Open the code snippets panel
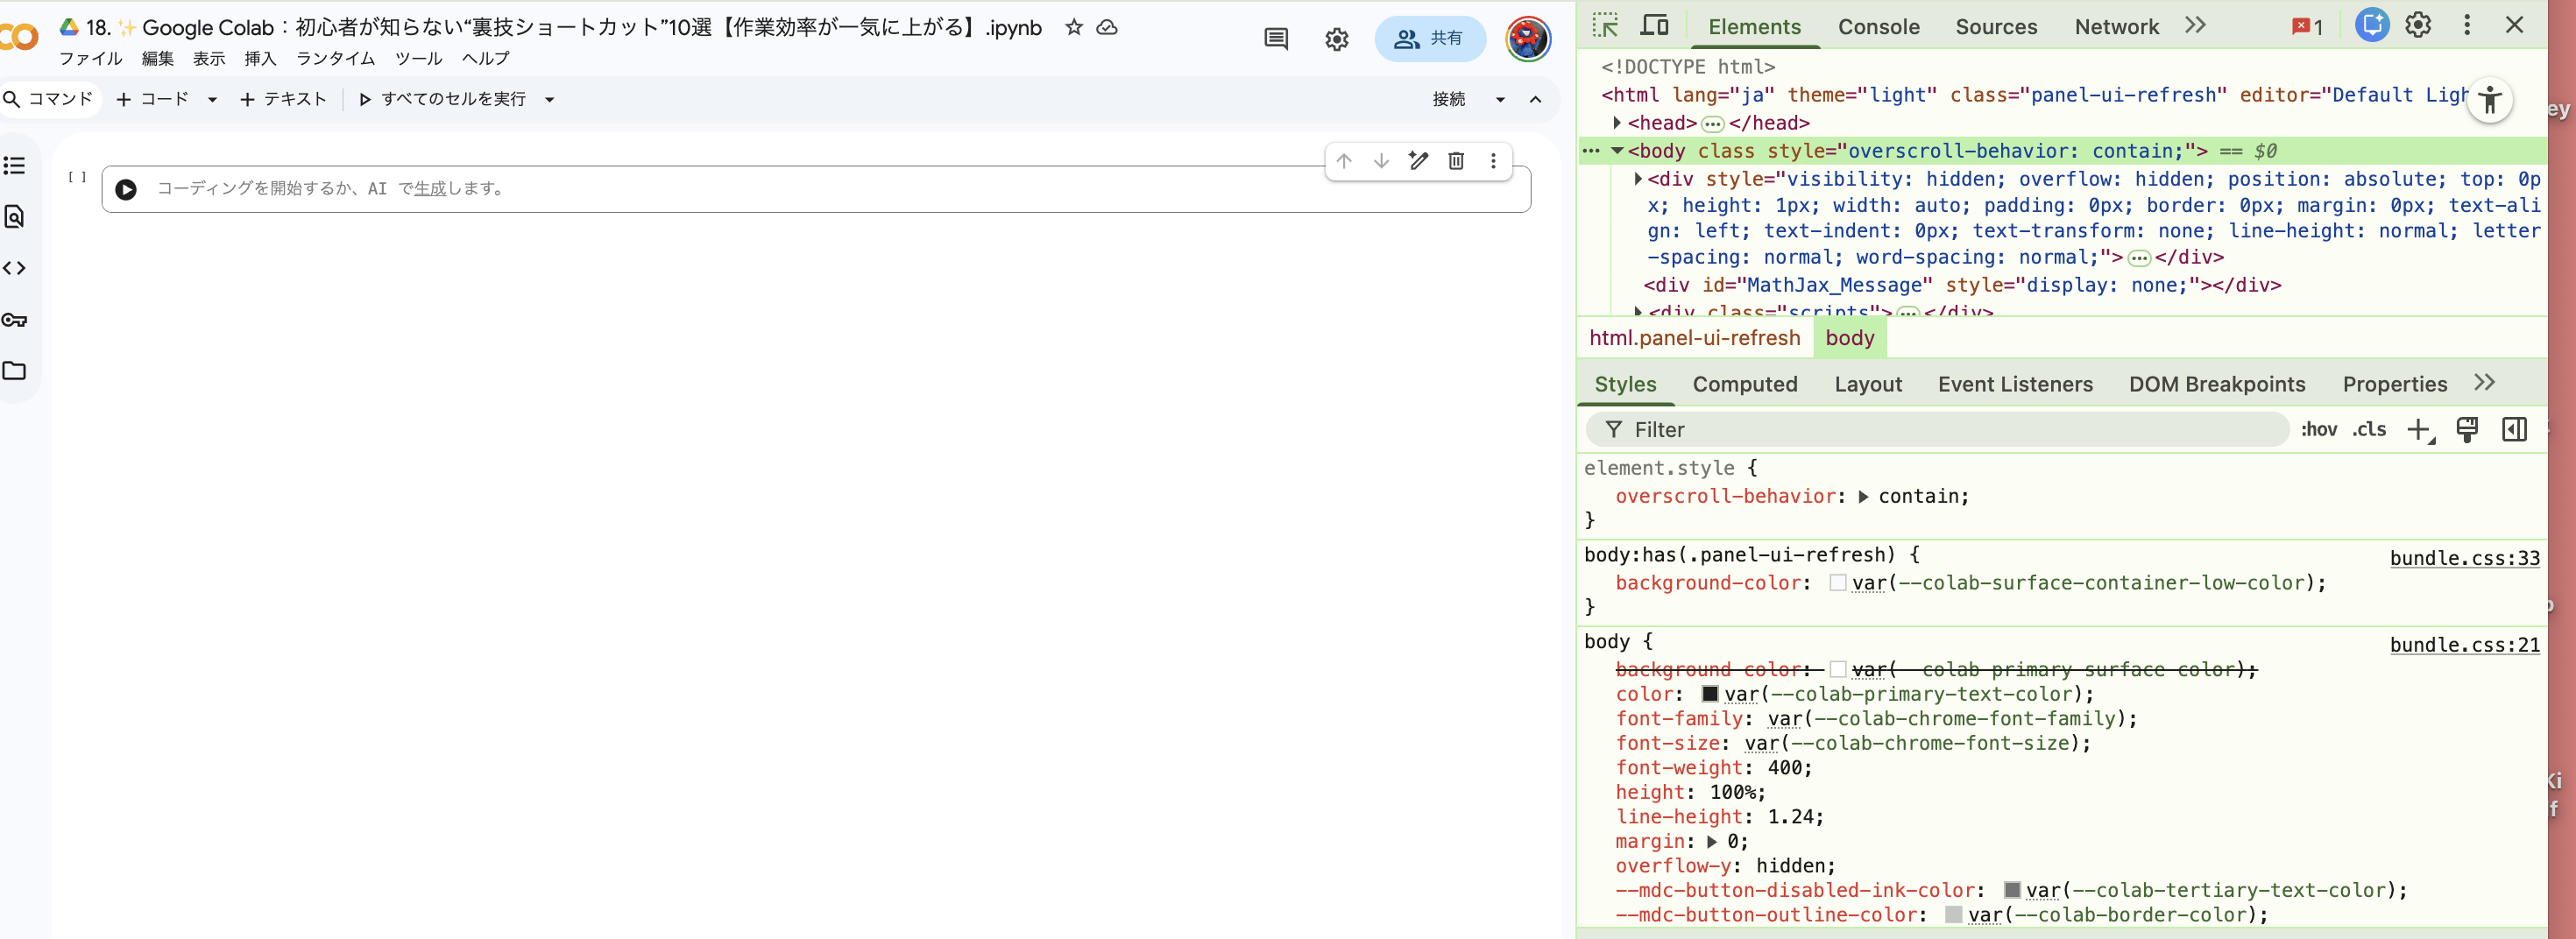Screen dimensions: 2576x939 [x=15, y=268]
